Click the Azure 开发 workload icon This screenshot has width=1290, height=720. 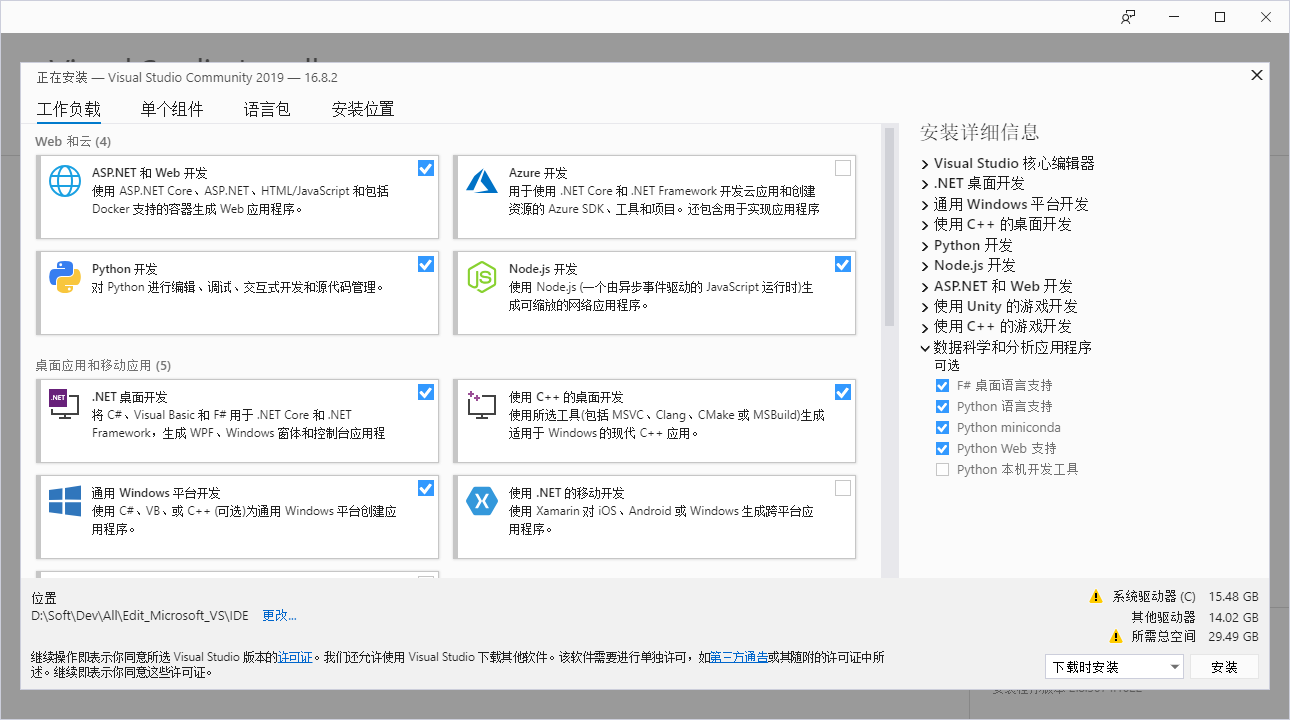tap(481, 181)
